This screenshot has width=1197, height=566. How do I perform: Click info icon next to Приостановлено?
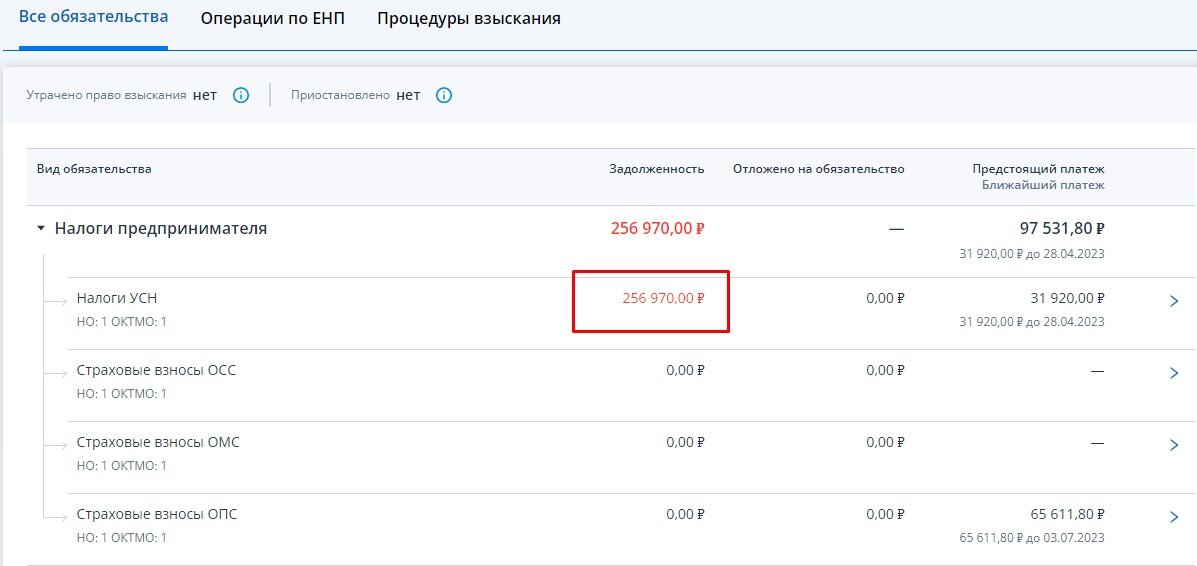[444, 95]
